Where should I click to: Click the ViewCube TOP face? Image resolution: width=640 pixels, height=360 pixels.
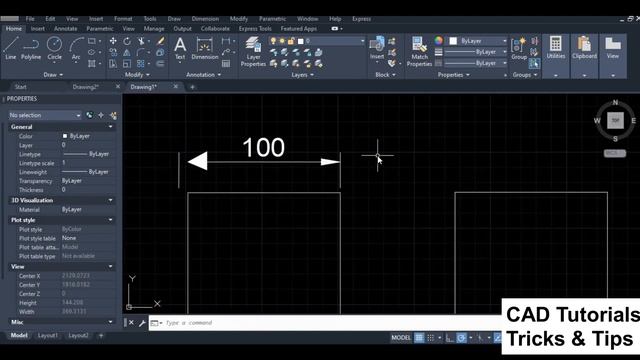click(x=615, y=120)
